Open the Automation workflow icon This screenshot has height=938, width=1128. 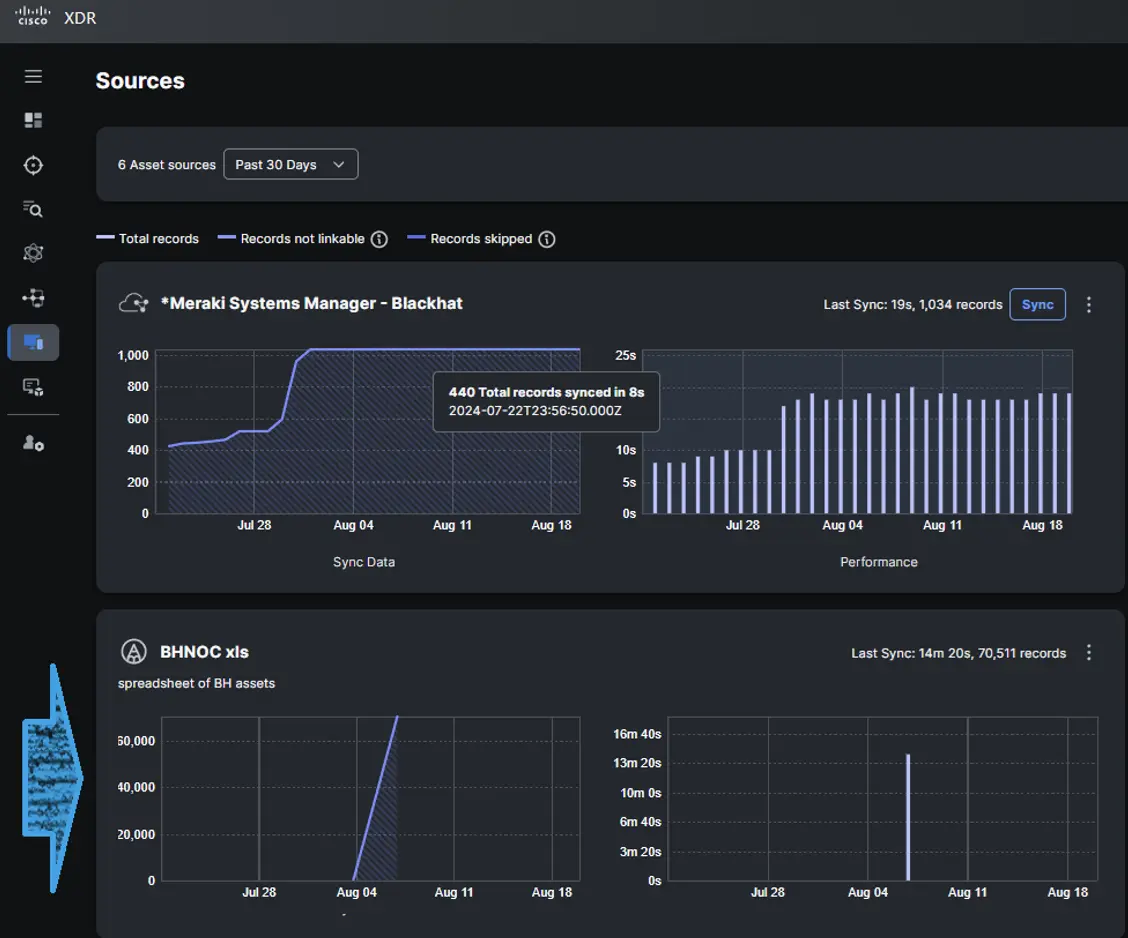[33, 297]
